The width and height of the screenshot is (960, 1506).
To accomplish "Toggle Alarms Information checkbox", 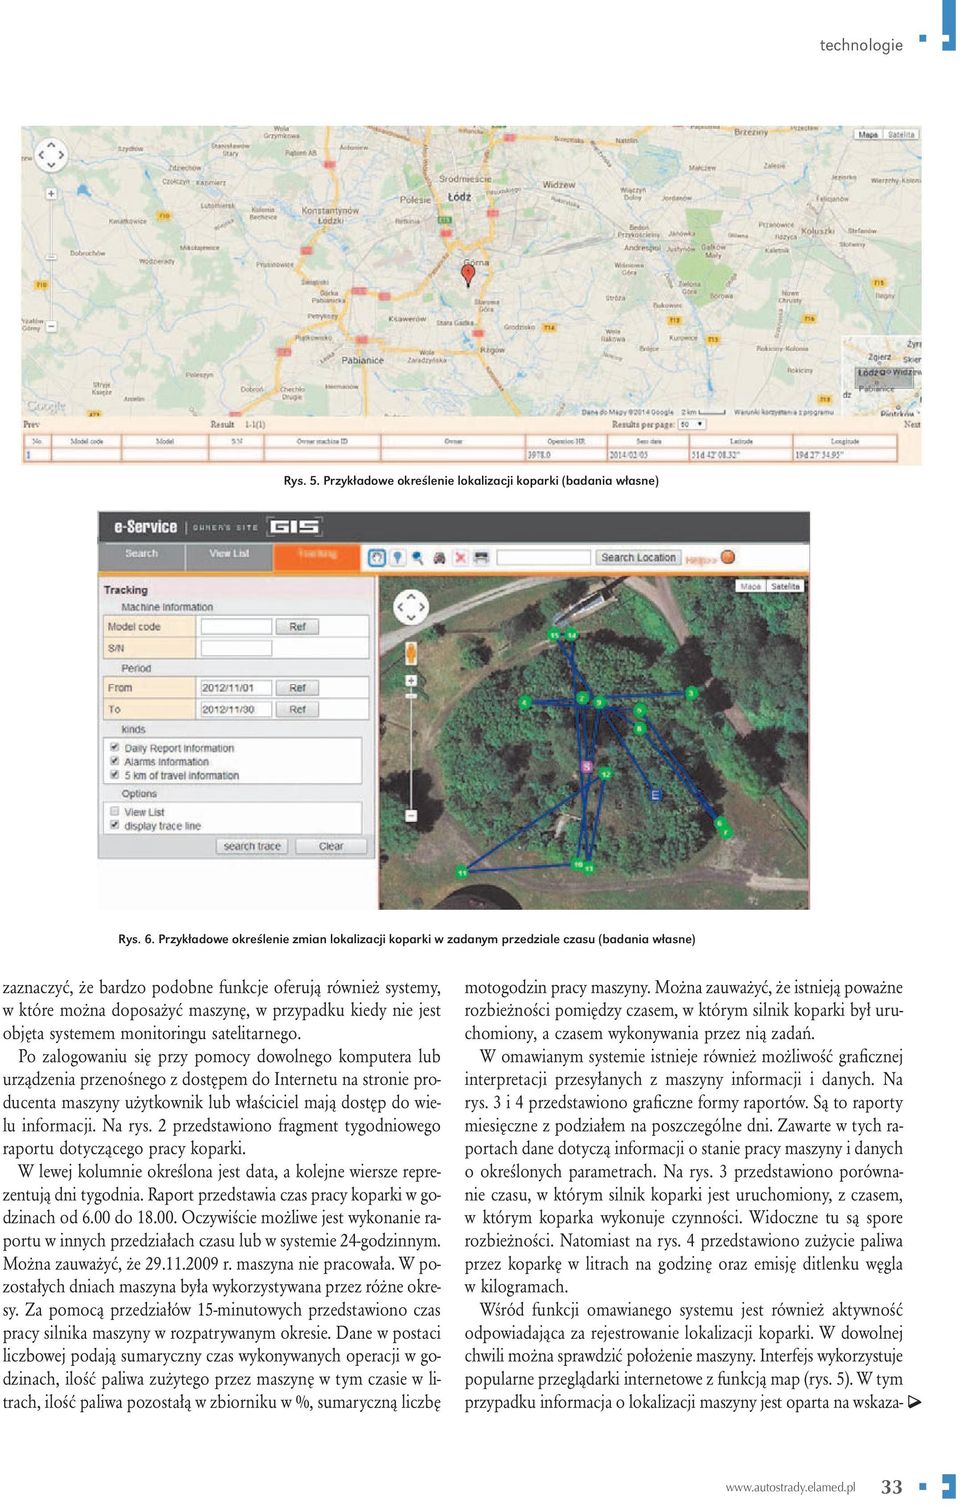I will click(114, 761).
